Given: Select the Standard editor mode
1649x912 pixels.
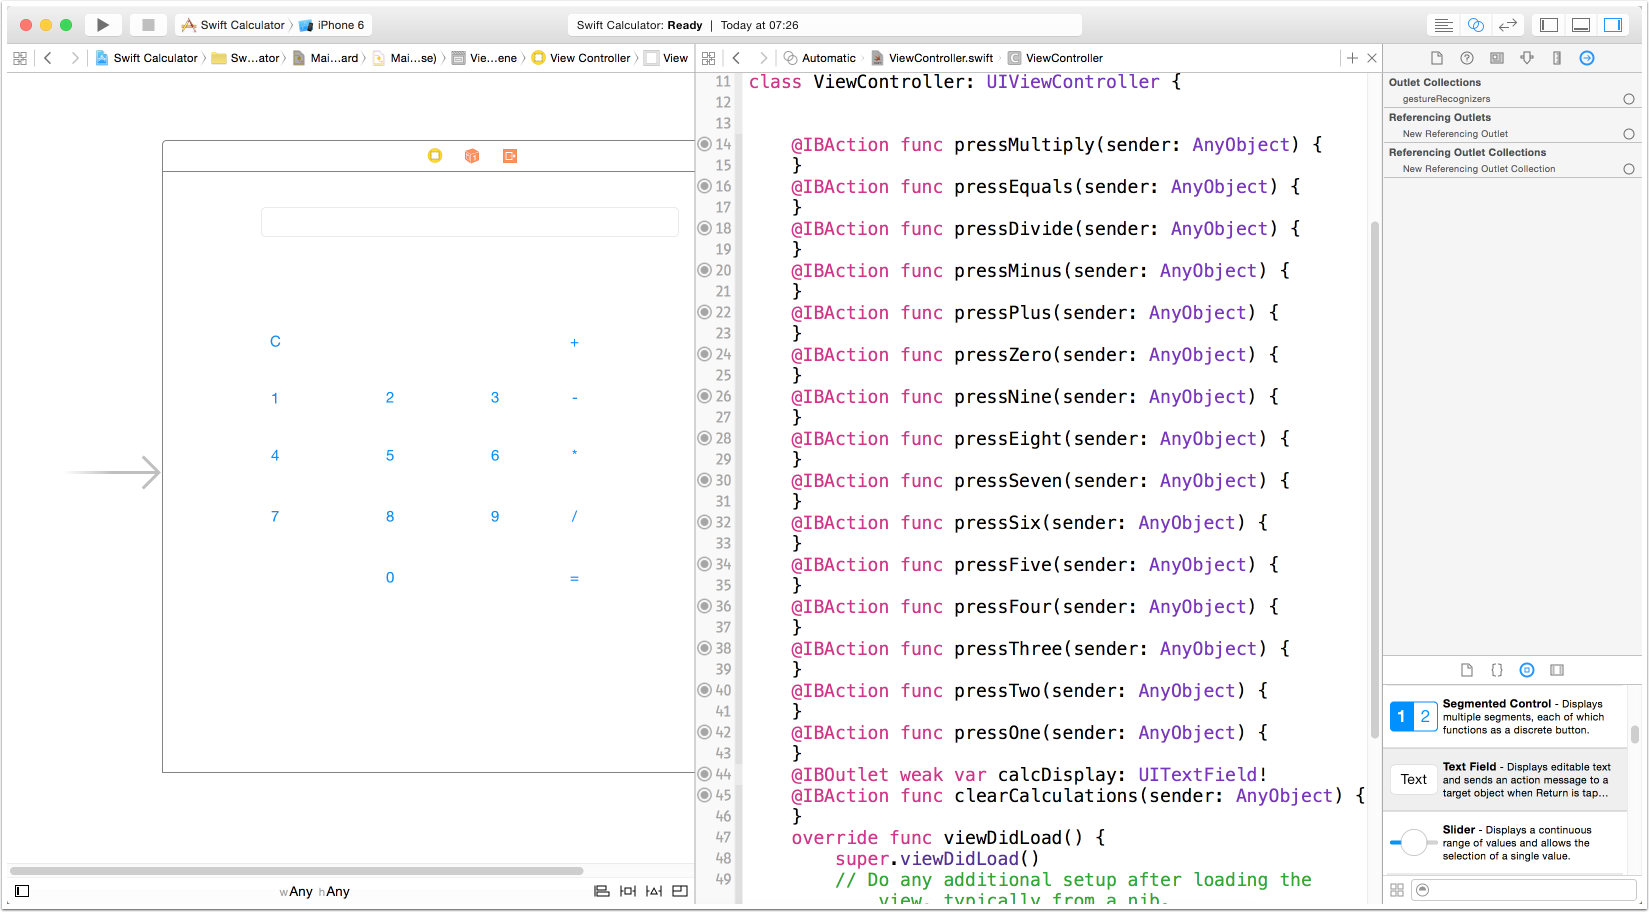Looking at the screenshot, I should [1443, 25].
